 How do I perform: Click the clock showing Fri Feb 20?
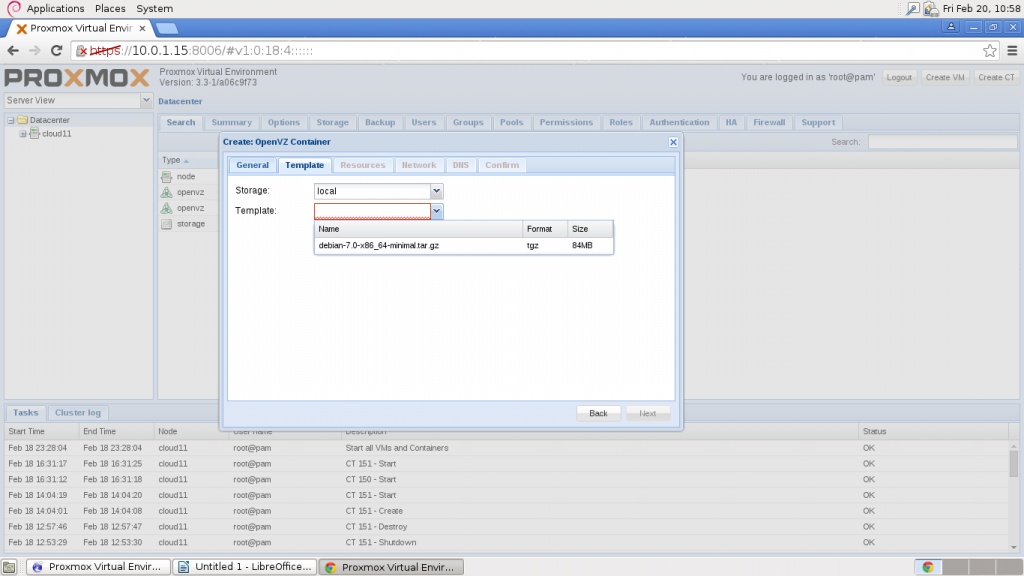(x=981, y=8)
